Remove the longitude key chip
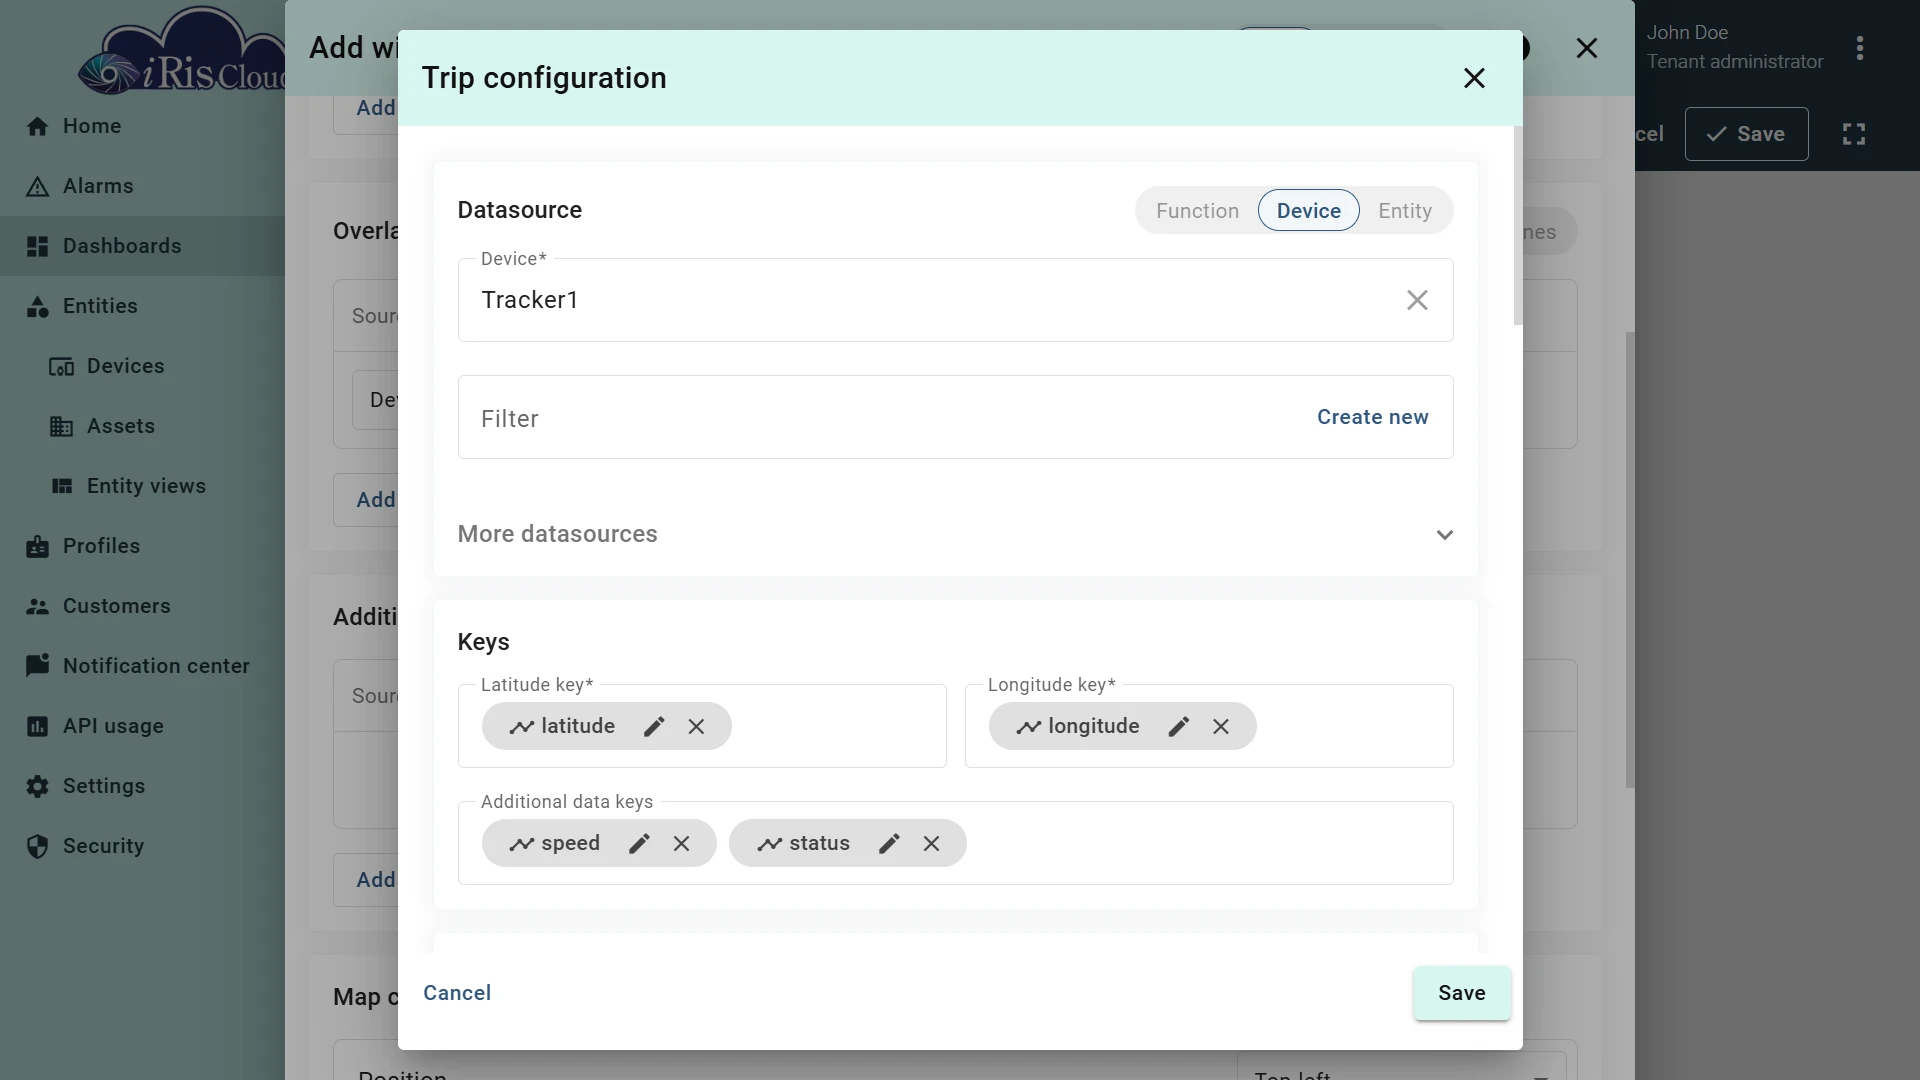The width and height of the screenshot is (1920, 1080). pos(1221,727)
